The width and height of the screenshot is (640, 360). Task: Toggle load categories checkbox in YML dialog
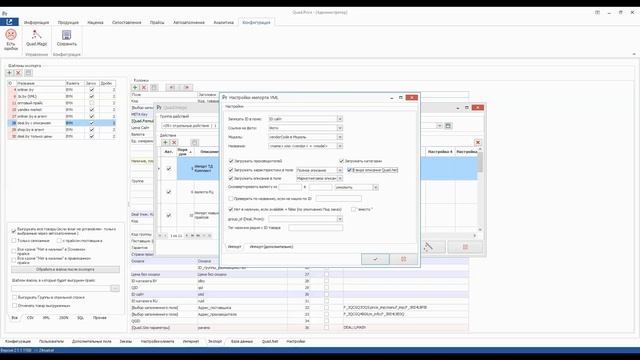(342, 161)
